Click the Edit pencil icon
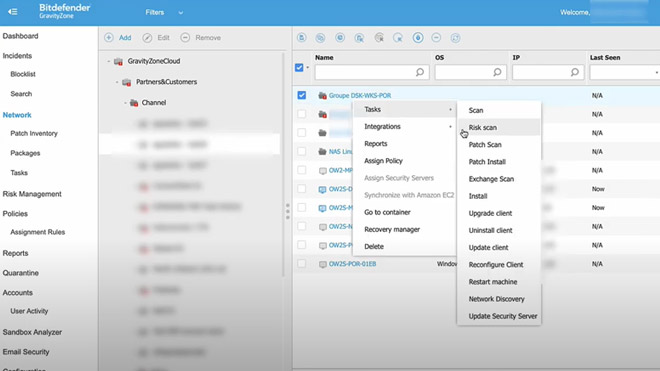 click(x=147, y=38)
